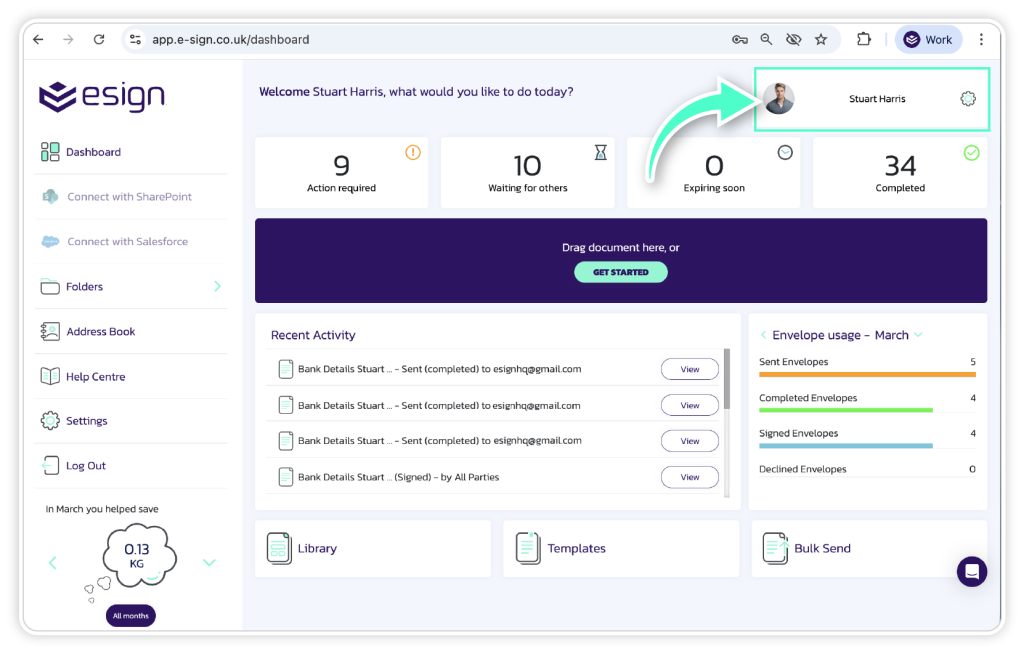This screenshot has width=1024, height=654.
Task: Open Address Book from the sidebar
Action: pyautogui.click(x=100, y=332)
